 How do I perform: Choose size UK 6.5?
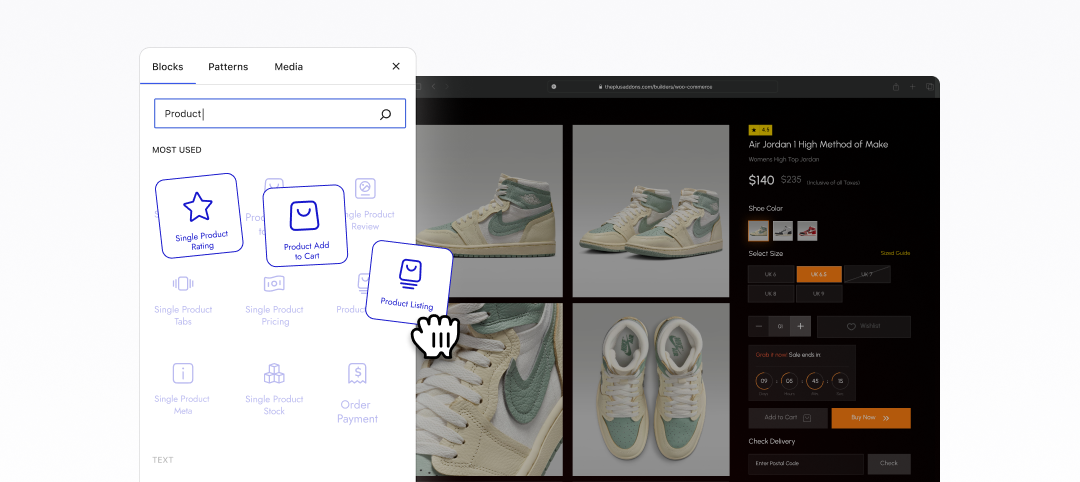click(x=819, y=274)
